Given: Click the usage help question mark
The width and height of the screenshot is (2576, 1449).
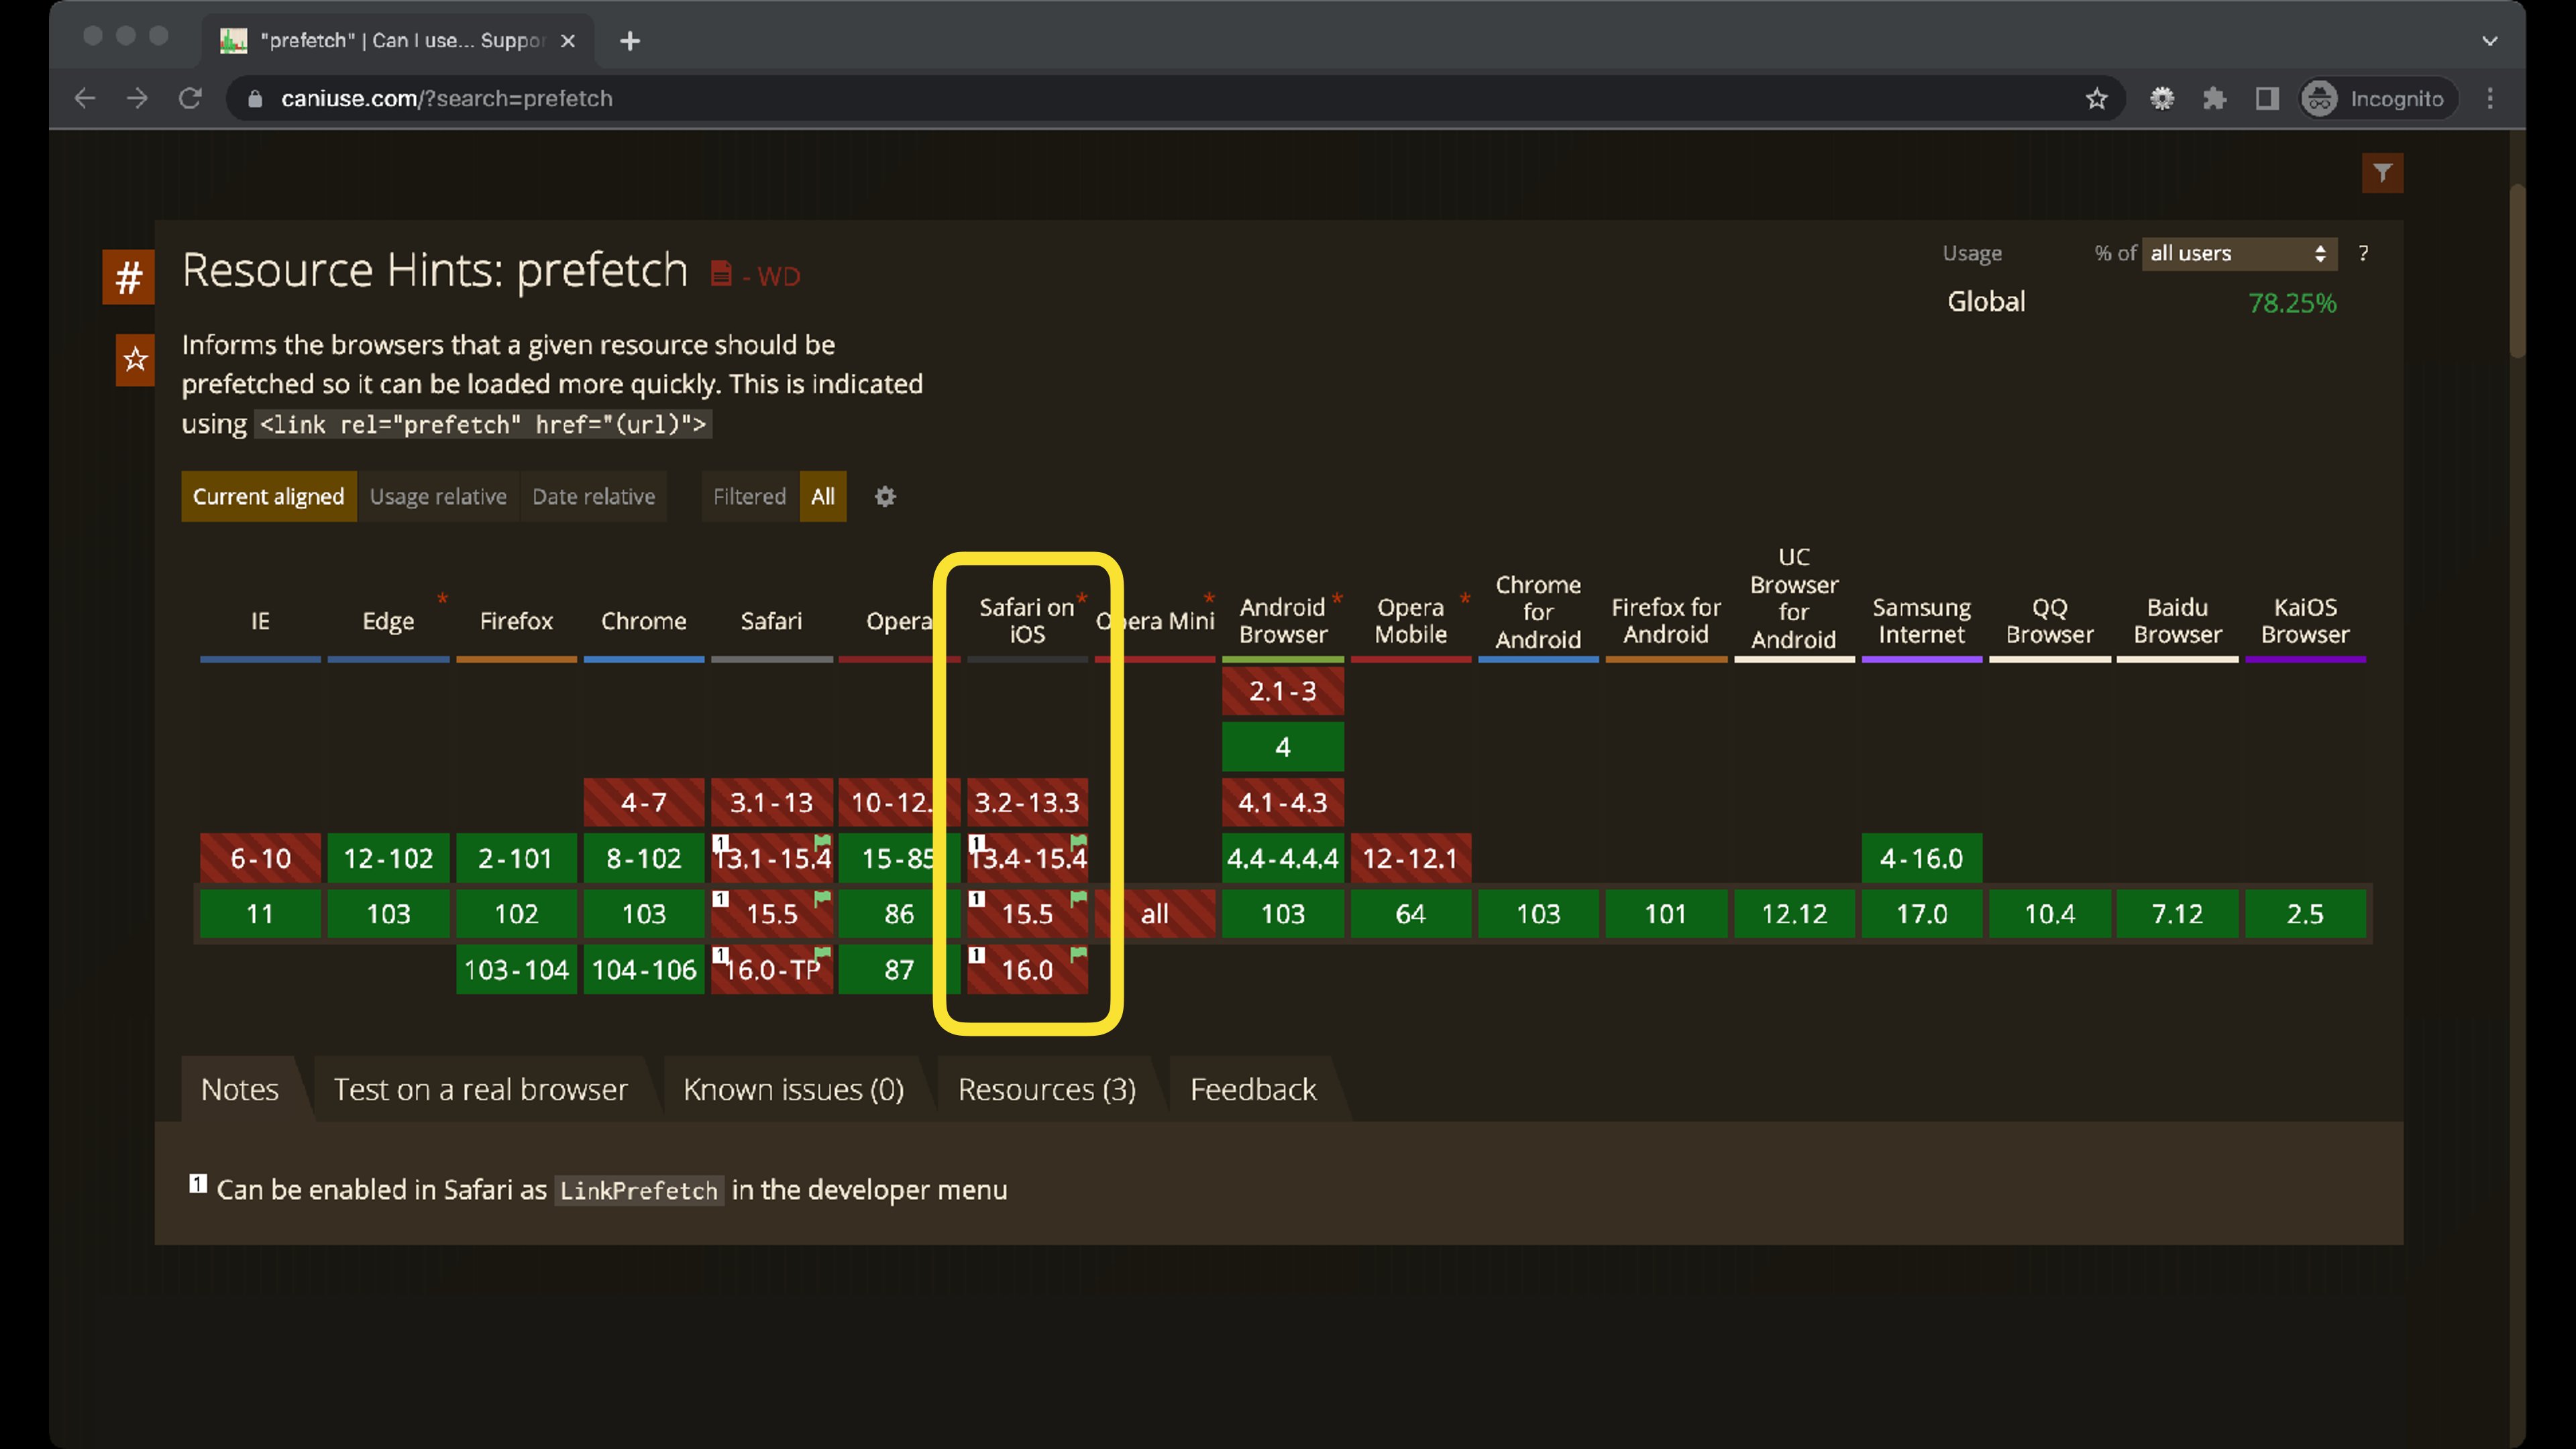Looking at the screenshot, I should (2363, 253).
